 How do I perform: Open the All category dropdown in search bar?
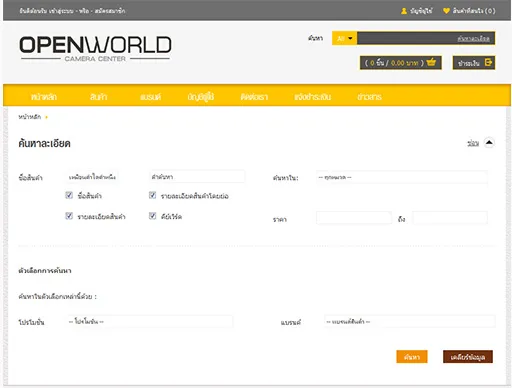point(344,38)
